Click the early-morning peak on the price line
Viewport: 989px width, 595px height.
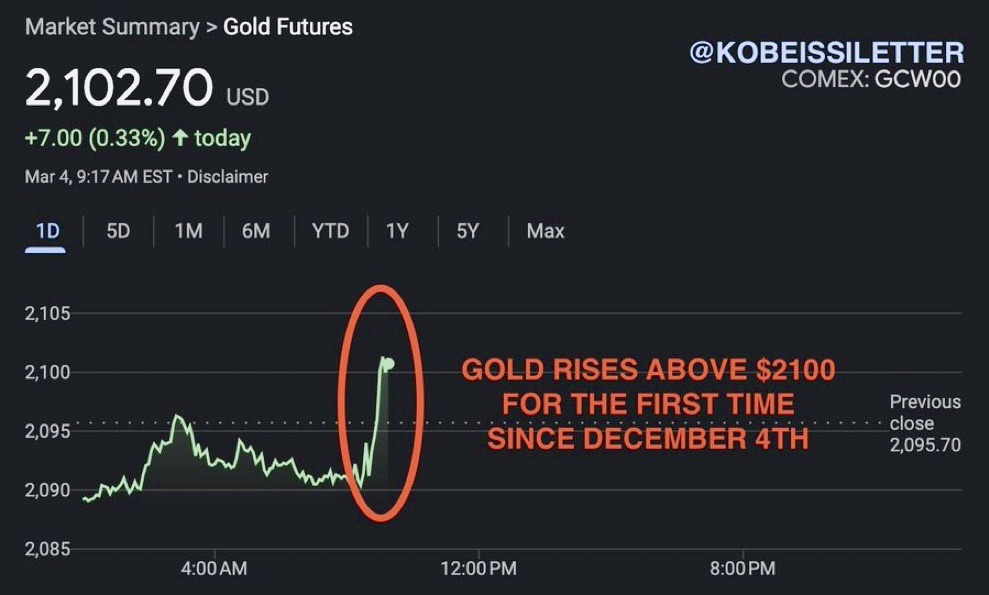[x=176, y=417]
